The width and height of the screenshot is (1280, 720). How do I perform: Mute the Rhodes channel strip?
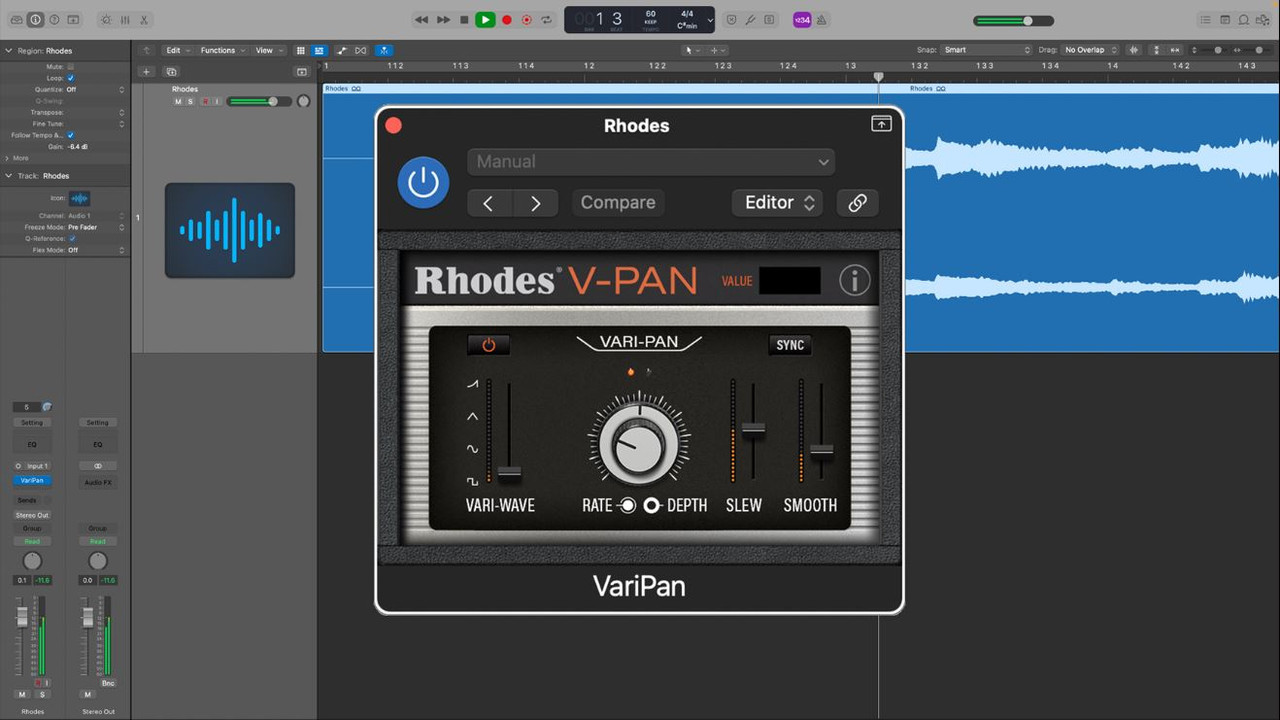pos(22,694)
